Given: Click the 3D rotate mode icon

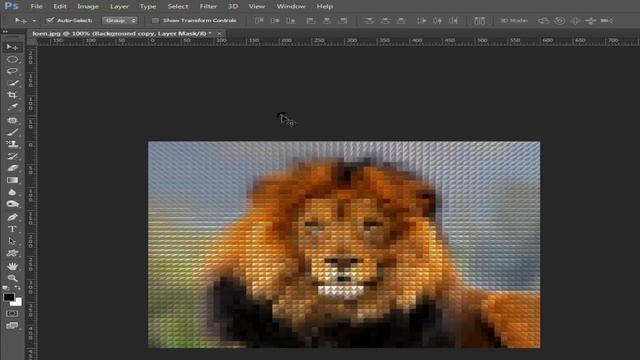Looking at the screenshot, I should tap(544, 20).
